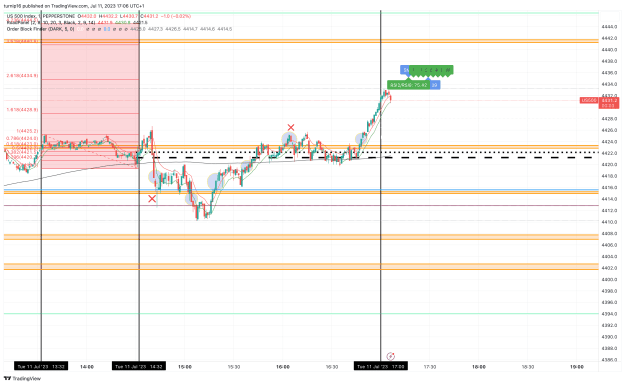This screenshot has width=625, height=385.
Task: Click the 15:00 time axis label
Action: [x=185, y=367]
